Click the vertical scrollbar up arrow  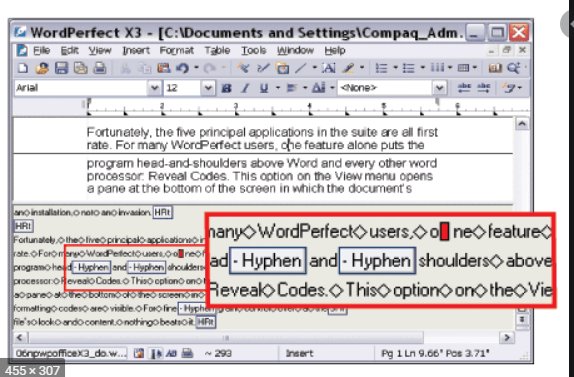(522, 124)
